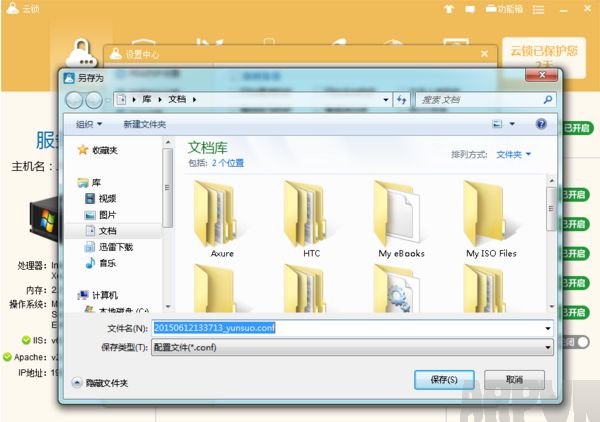The height and width of the screenshot is (422, 600).
Task: Refresh the address bar location
Action: tap(401, 100)
